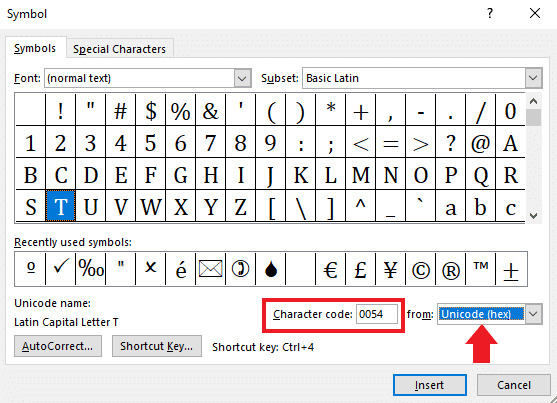Select the dollar sign symbol
This screenshot has height=403, width=557.
150,110
